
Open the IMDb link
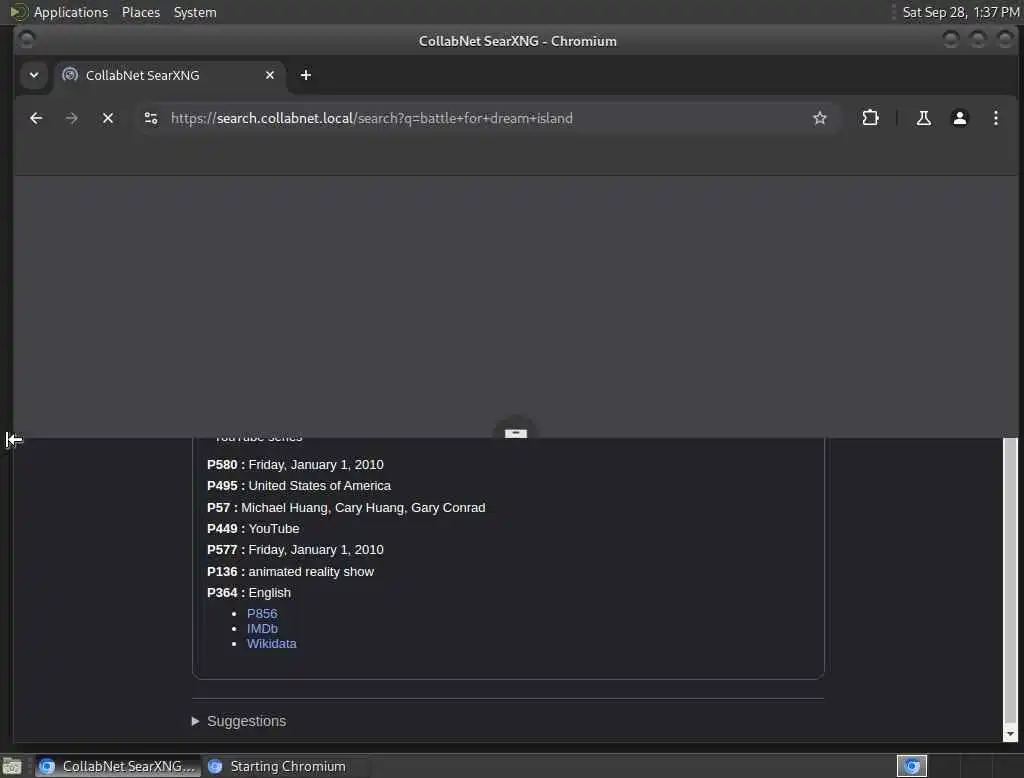(262, 628)
